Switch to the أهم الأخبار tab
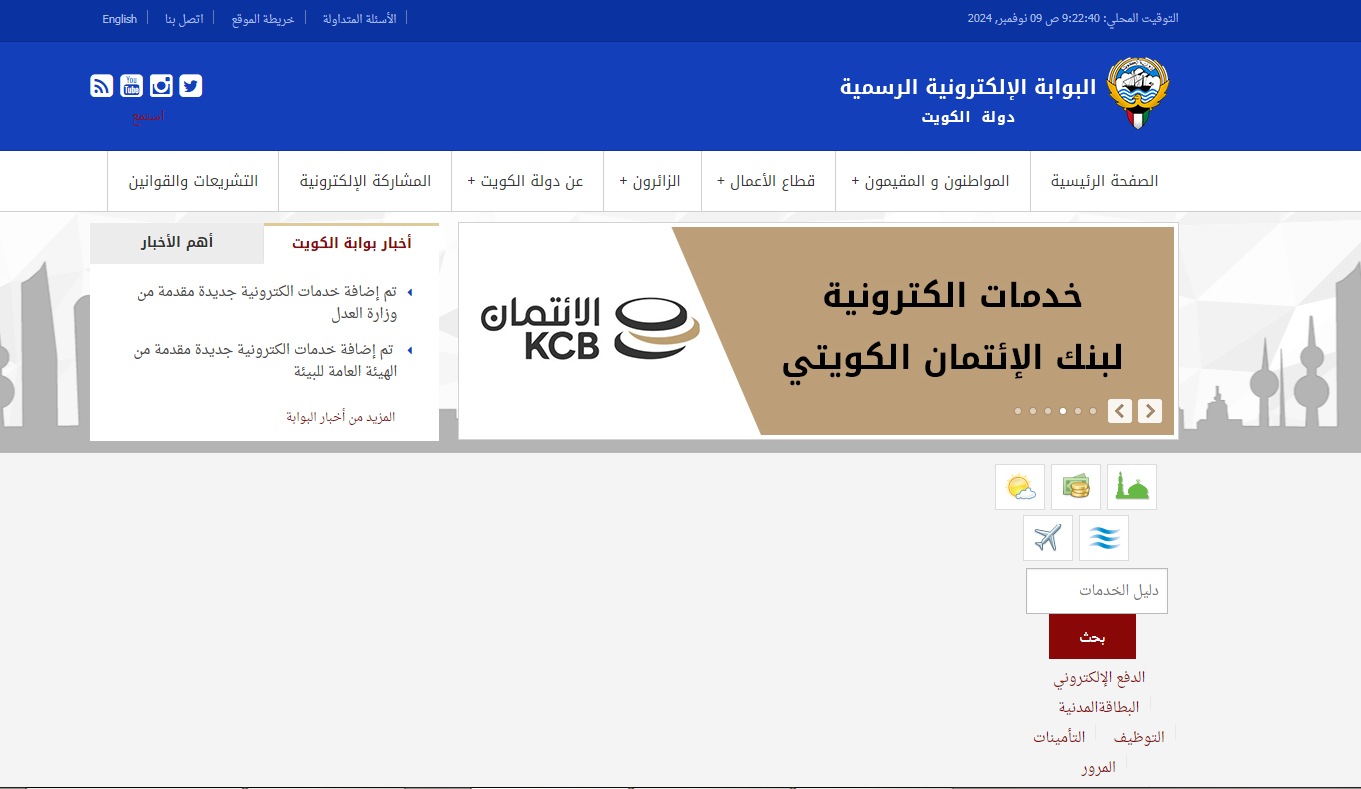The image size is (1361, 789). click(x=177, y=243)
